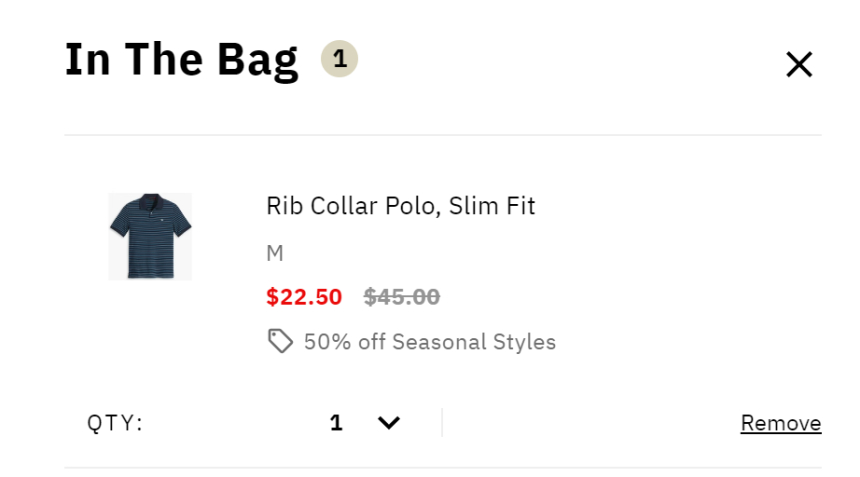Click the separator line below the QTY row
Viewport: 860px width, 477px height.
pyautogui.click(x=442, y=467)
